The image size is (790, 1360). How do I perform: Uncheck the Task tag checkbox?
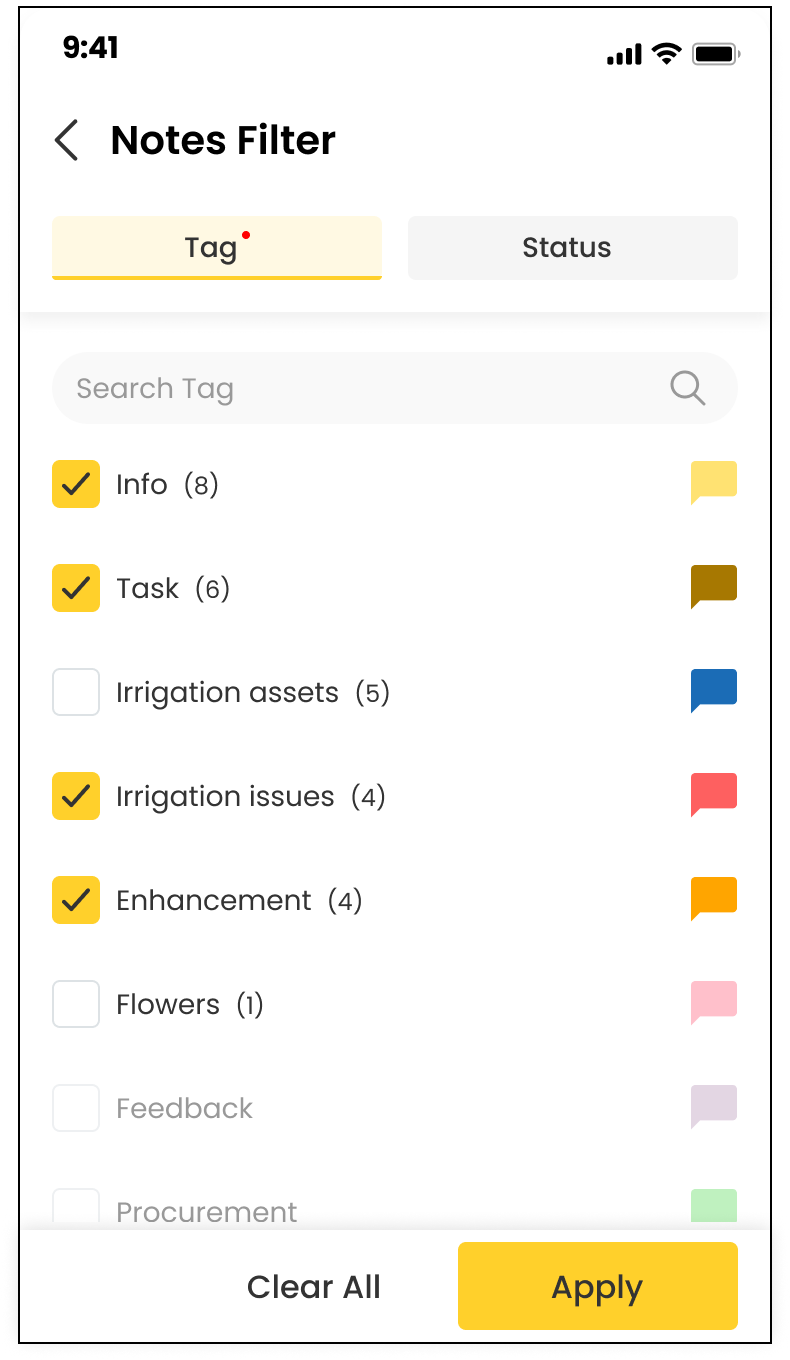pos(76,588)
